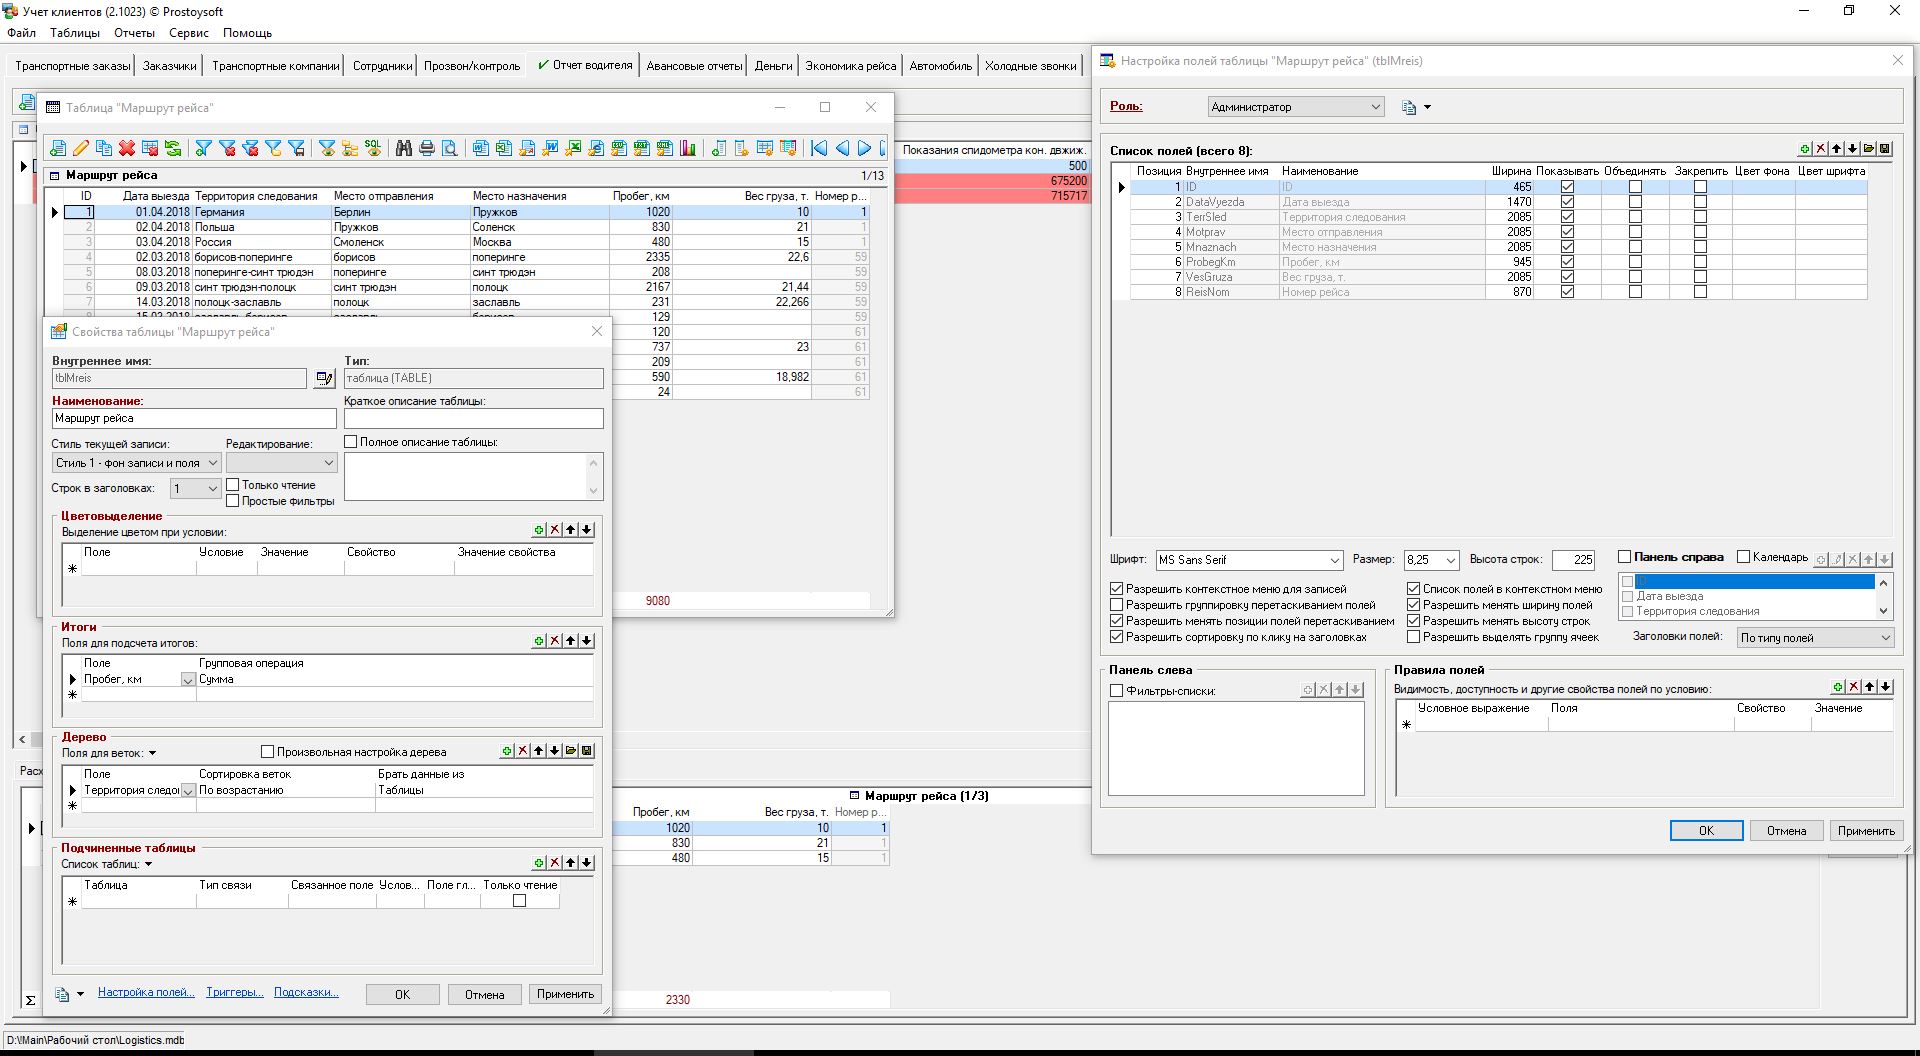The width and height of the screenshot is (1920, 1056).
Task: Click the pencil edit record icon
Action: click(x=81, y=148)
